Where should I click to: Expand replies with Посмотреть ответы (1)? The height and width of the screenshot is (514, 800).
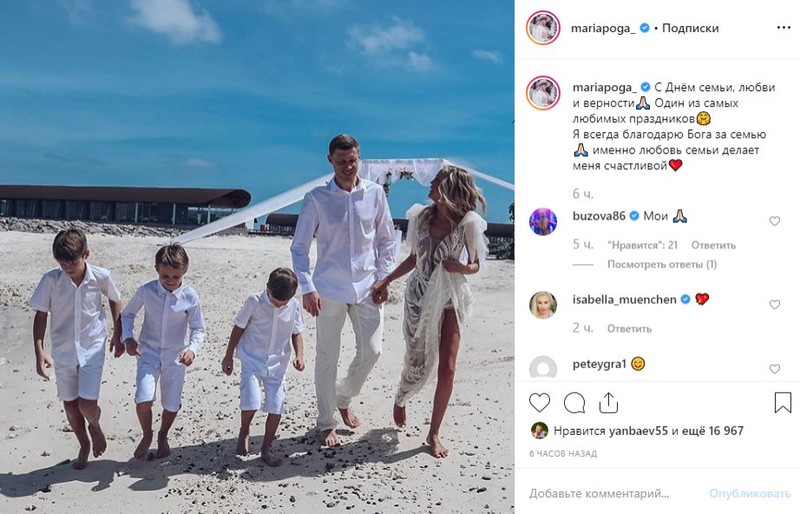[x=662, y=264]
